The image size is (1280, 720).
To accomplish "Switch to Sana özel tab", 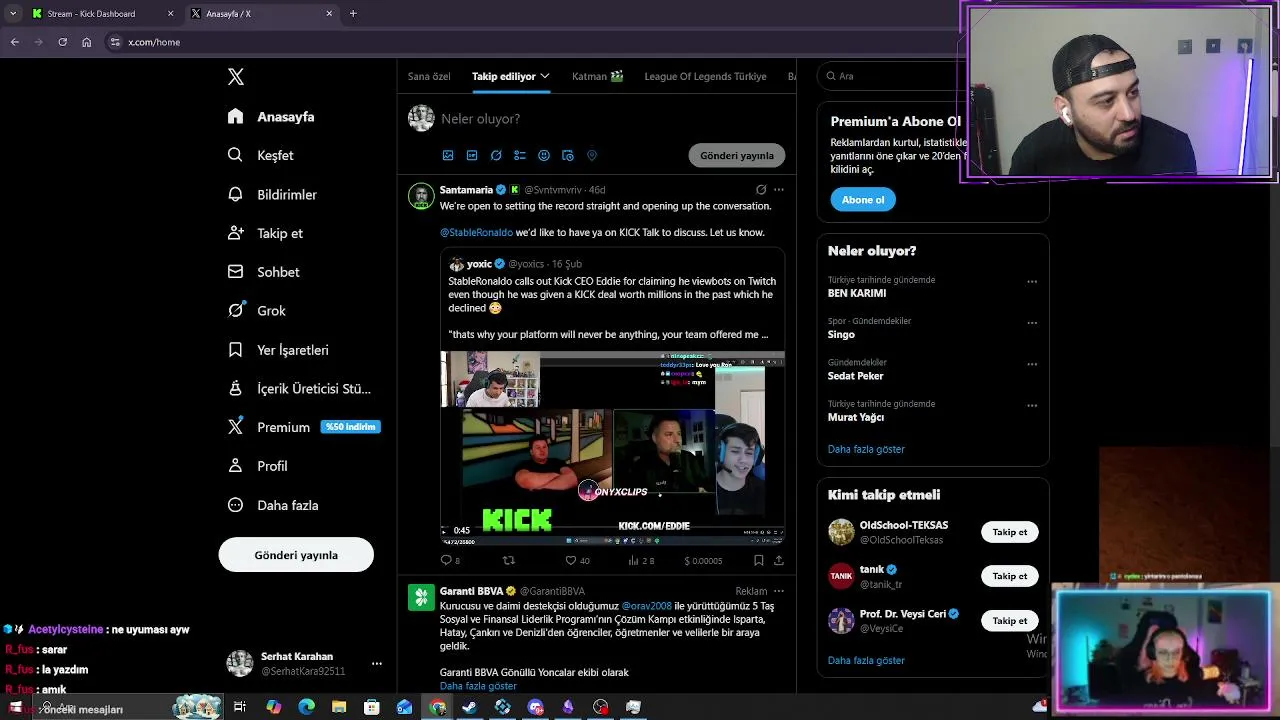I will coord(429,76).
